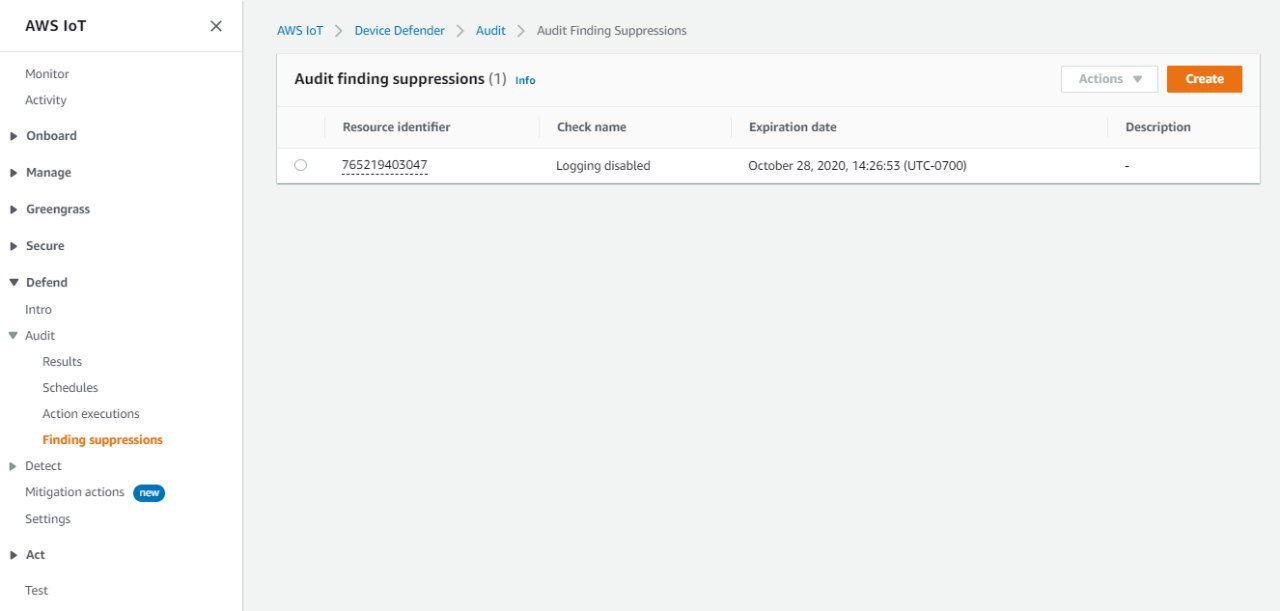Navigate to Device Defender via breadcrumb

tap(399, 30)
